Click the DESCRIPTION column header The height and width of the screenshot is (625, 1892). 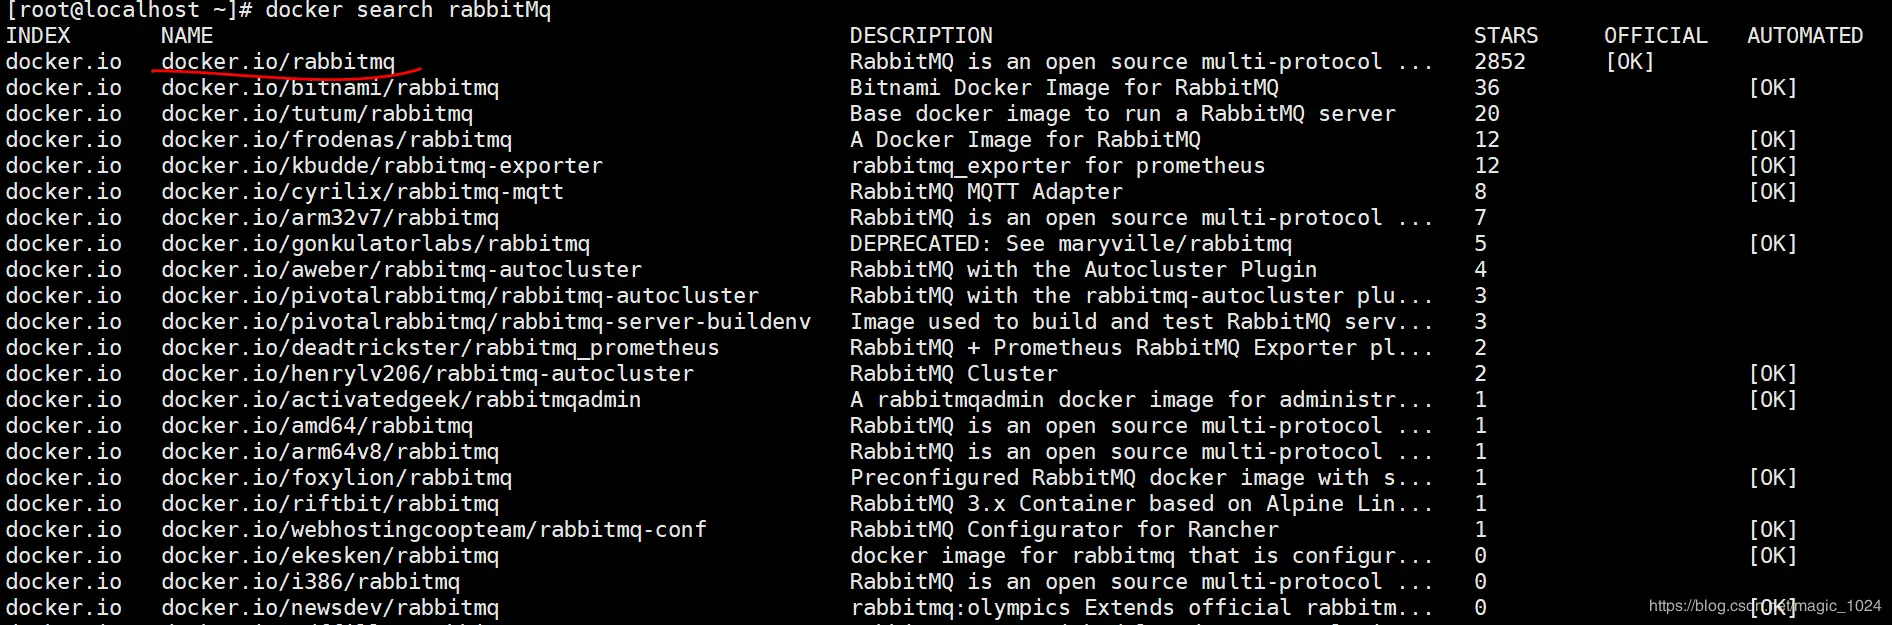(x=921, y=36)
